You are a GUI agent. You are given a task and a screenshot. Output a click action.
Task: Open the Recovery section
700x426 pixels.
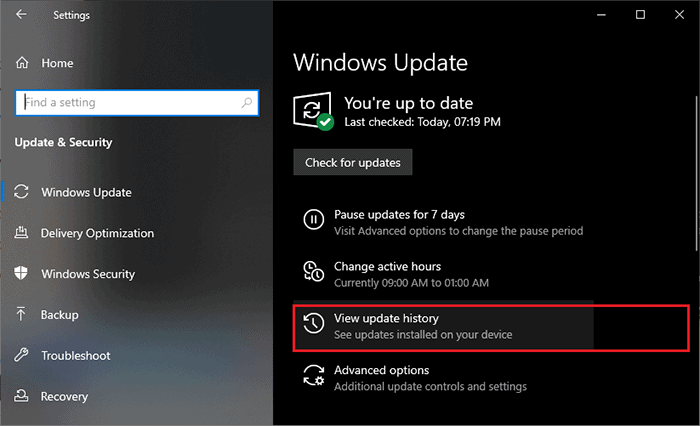click(64, 397)
